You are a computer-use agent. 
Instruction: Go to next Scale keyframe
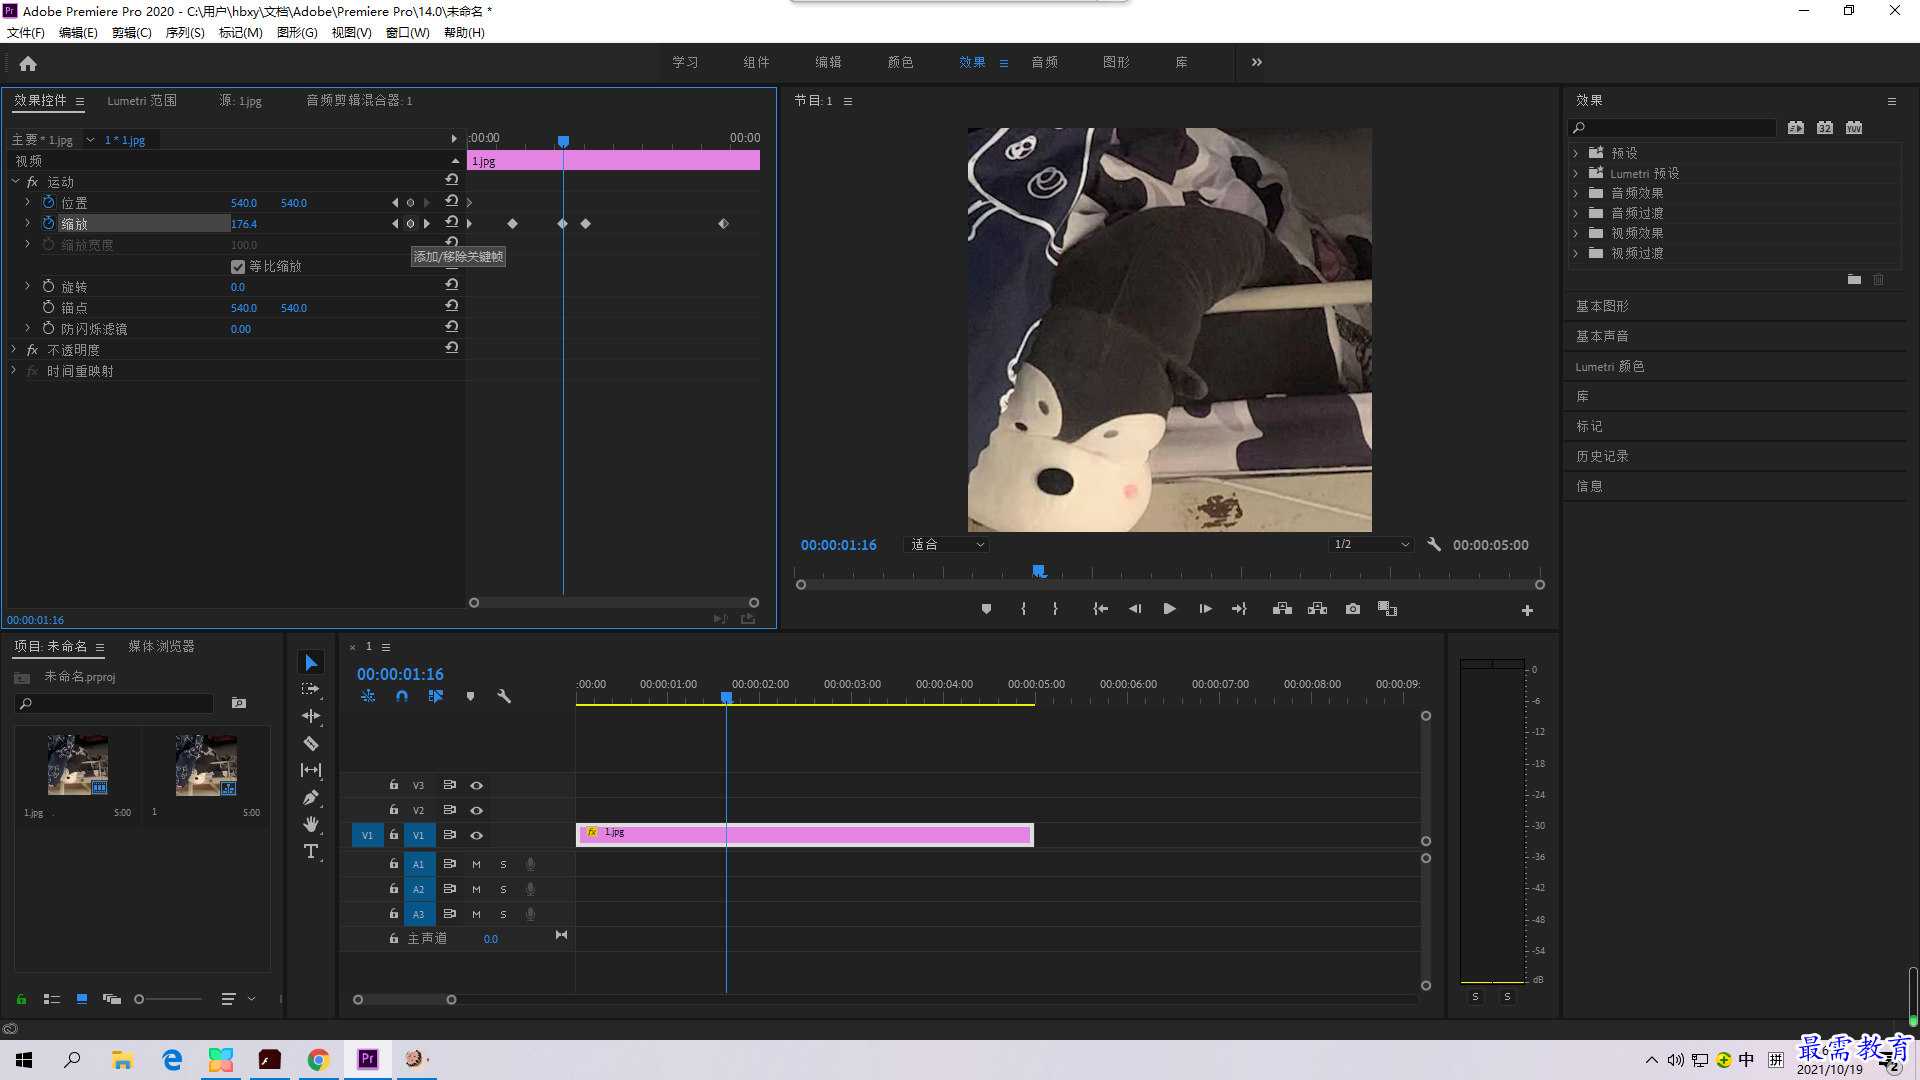point(427,223)
